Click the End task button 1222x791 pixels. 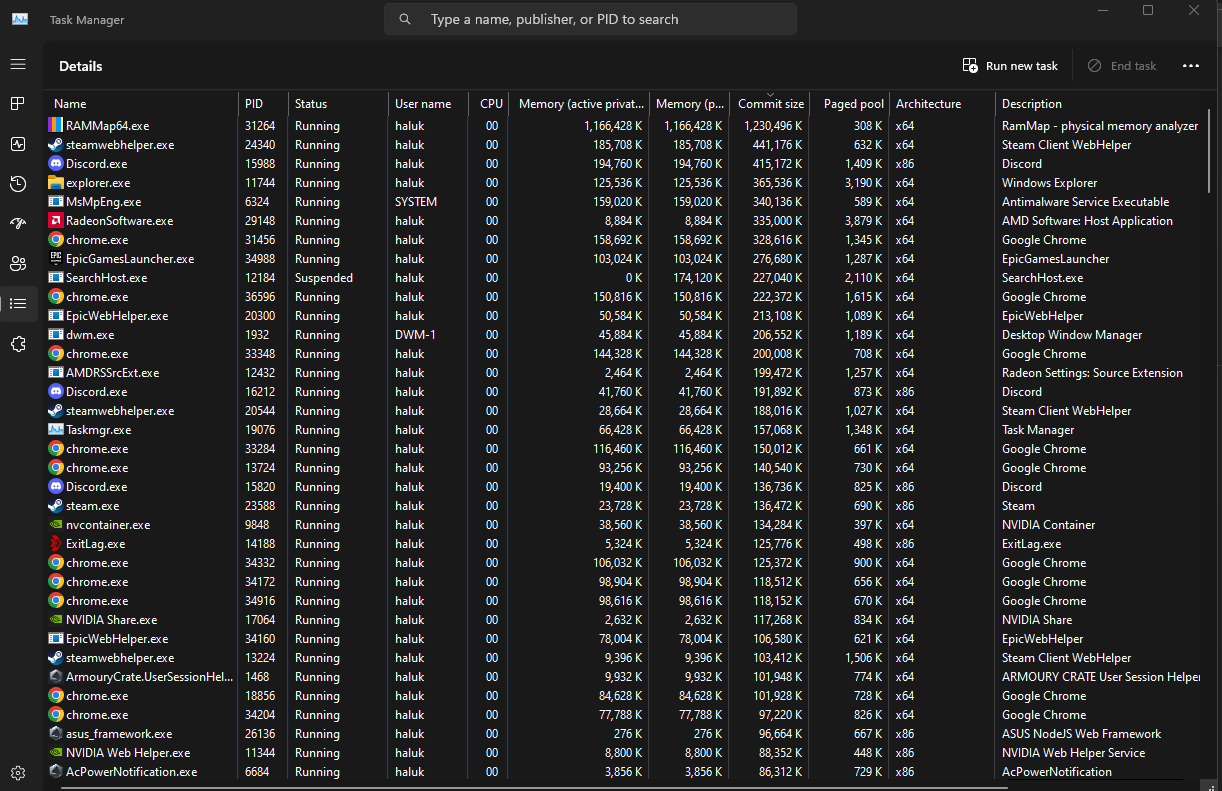(x=1122, y=66)
